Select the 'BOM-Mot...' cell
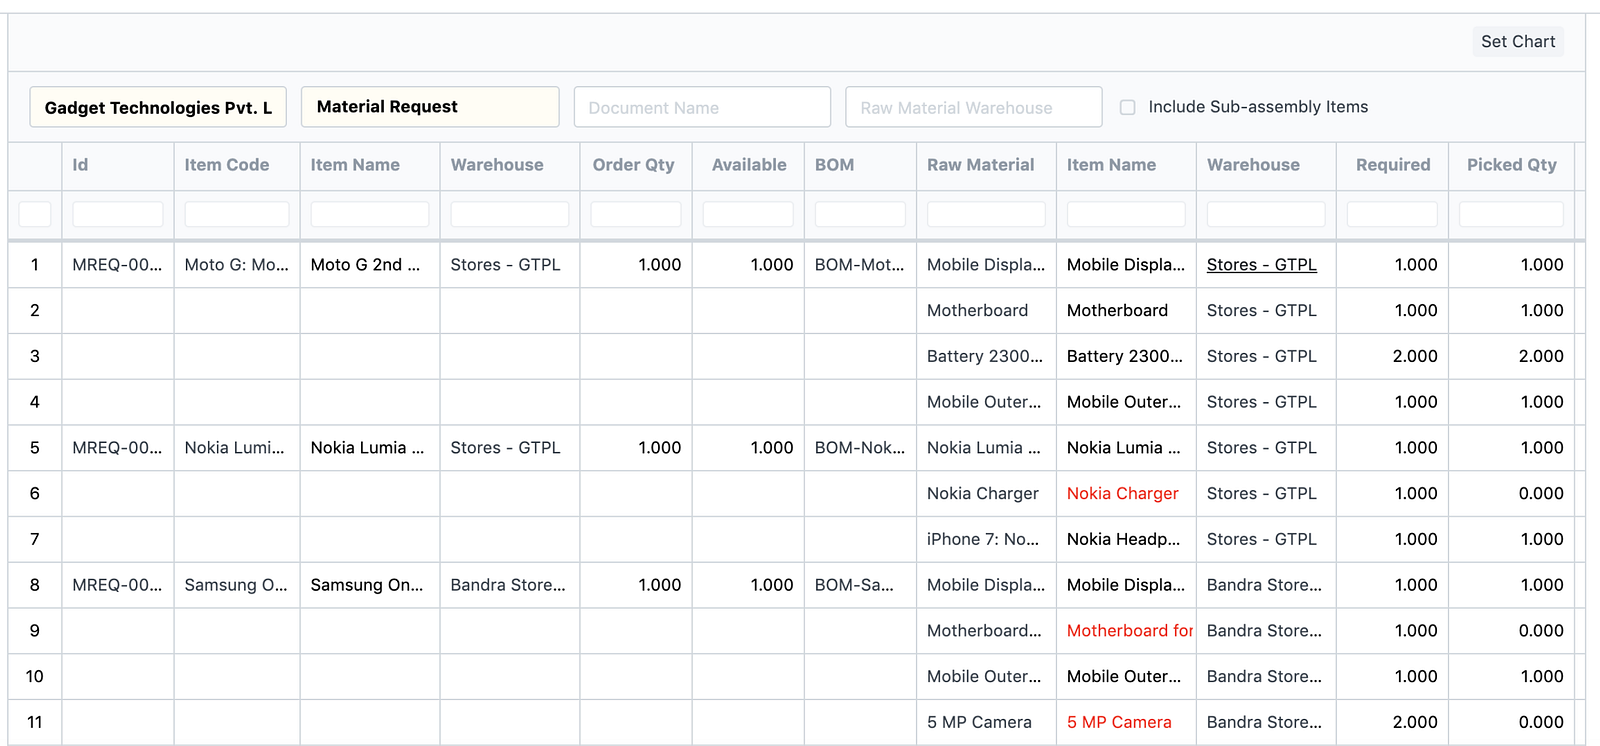This screenshot has width=1600, height=746. (859, 265)
